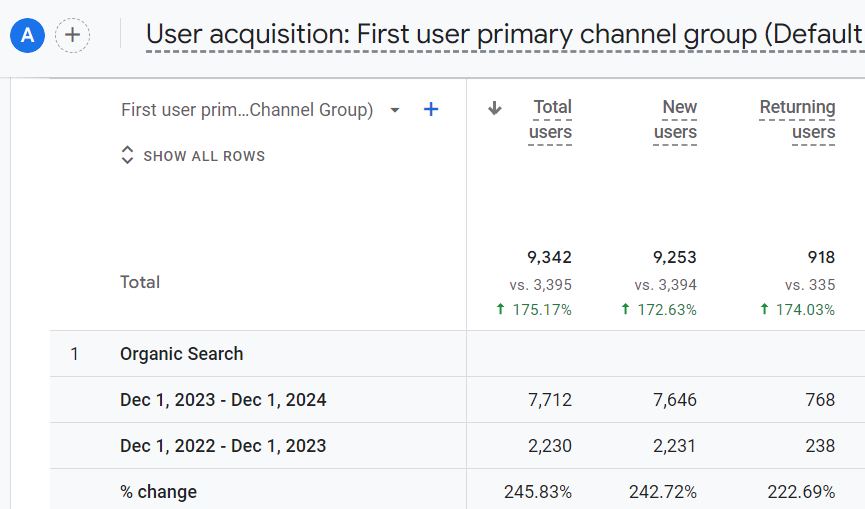Click the returning users total 918
The height and width of the screenshot is (509, 865).
821,258
